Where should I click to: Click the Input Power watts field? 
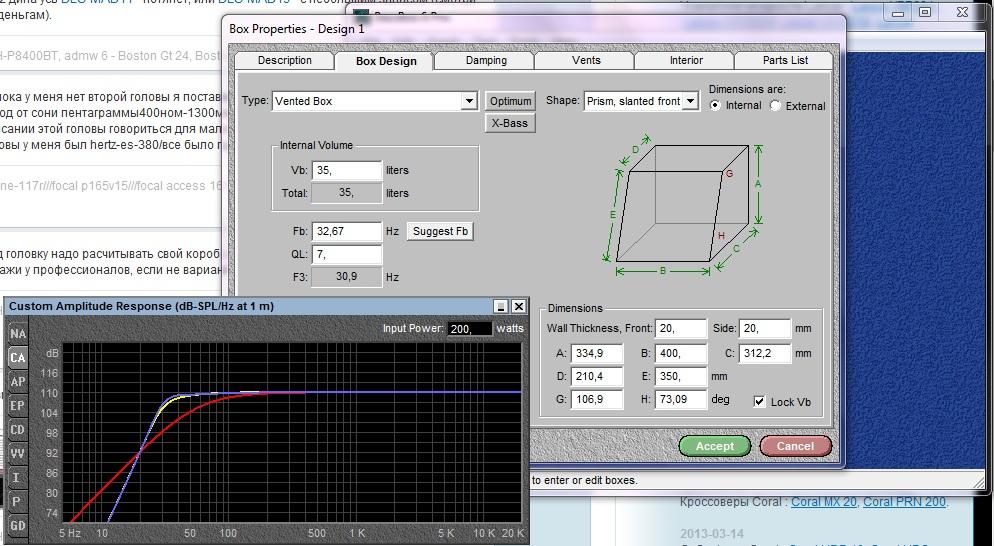click(x=470, y=328)
